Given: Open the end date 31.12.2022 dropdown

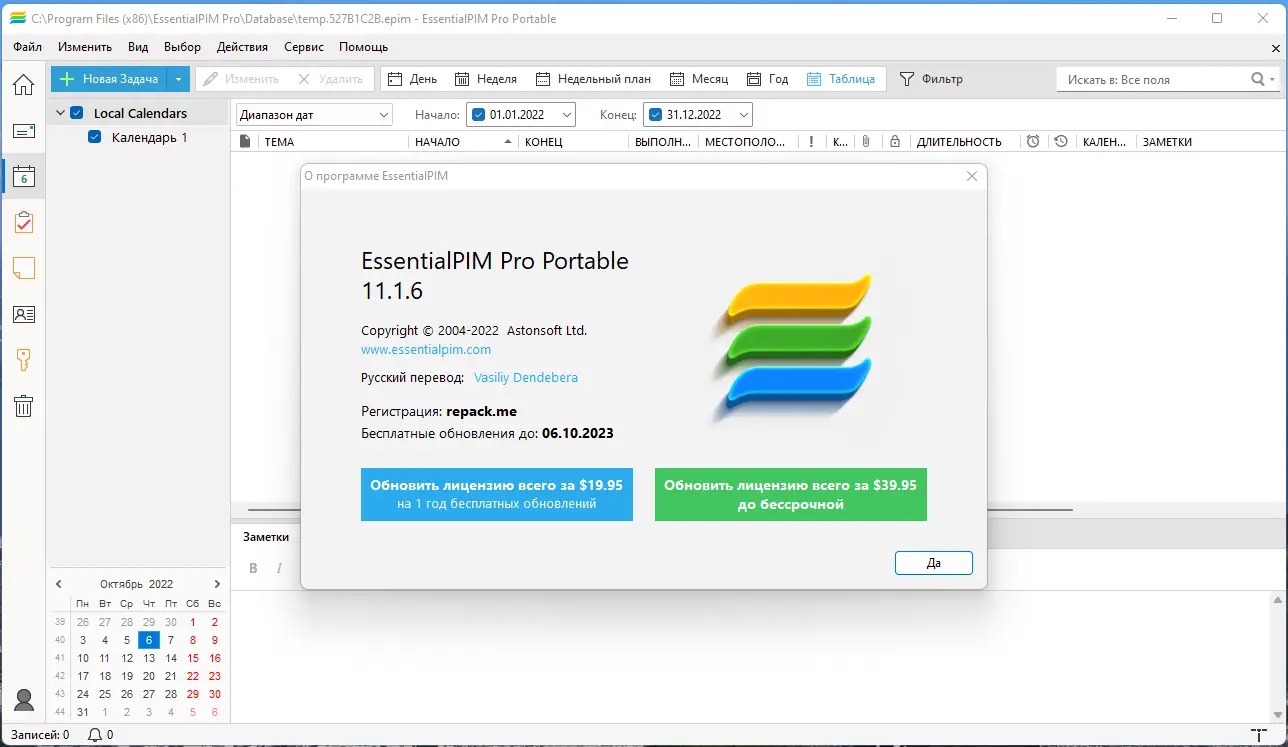Looking at the screenshot, I should point(743,114).
